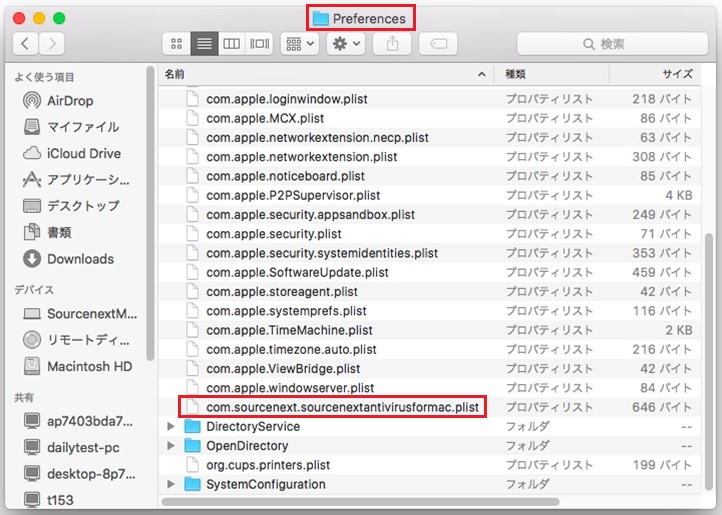Open iCloud Drive in the sidebar

(72, 153)
